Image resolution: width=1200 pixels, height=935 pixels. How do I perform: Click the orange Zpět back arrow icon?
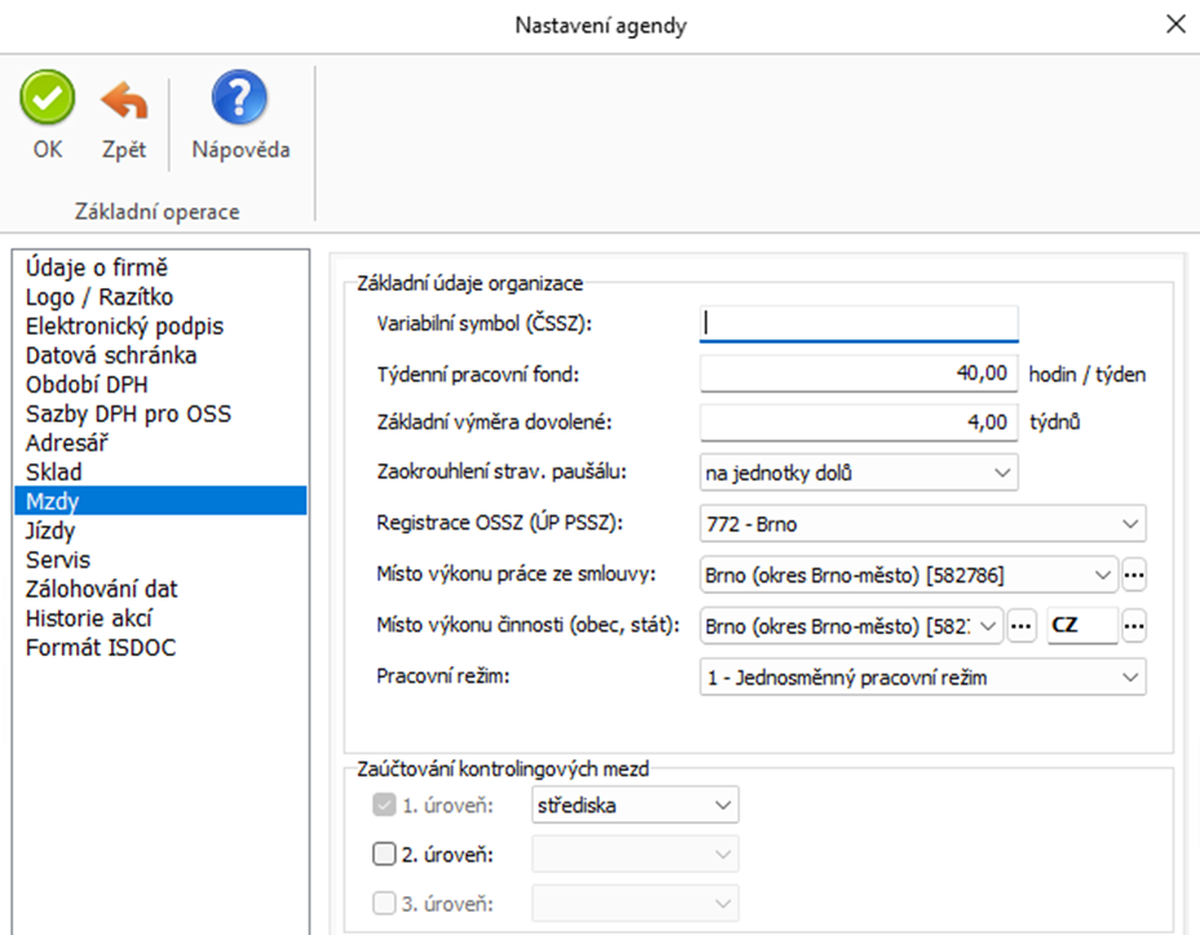(x=124, y=100)
